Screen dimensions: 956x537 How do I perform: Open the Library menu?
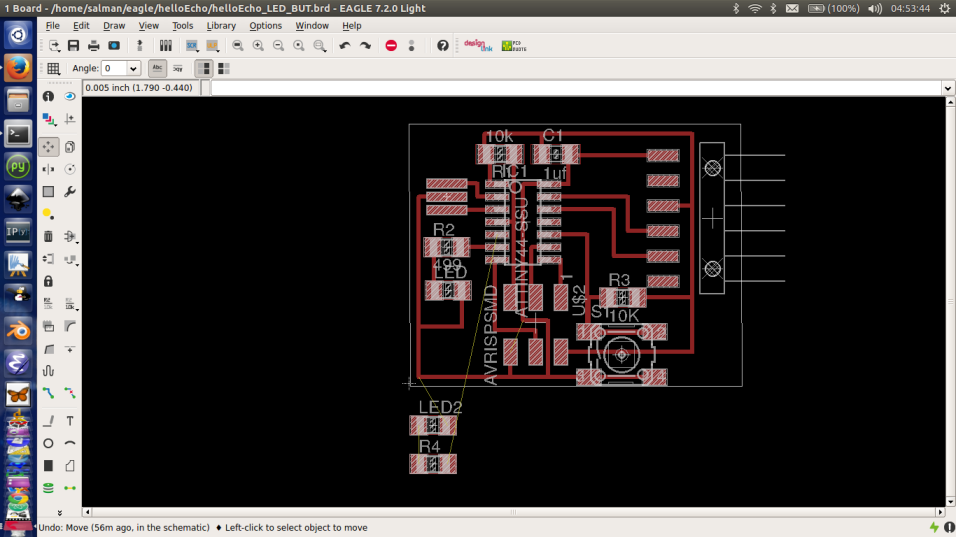[x=221, y=25]
